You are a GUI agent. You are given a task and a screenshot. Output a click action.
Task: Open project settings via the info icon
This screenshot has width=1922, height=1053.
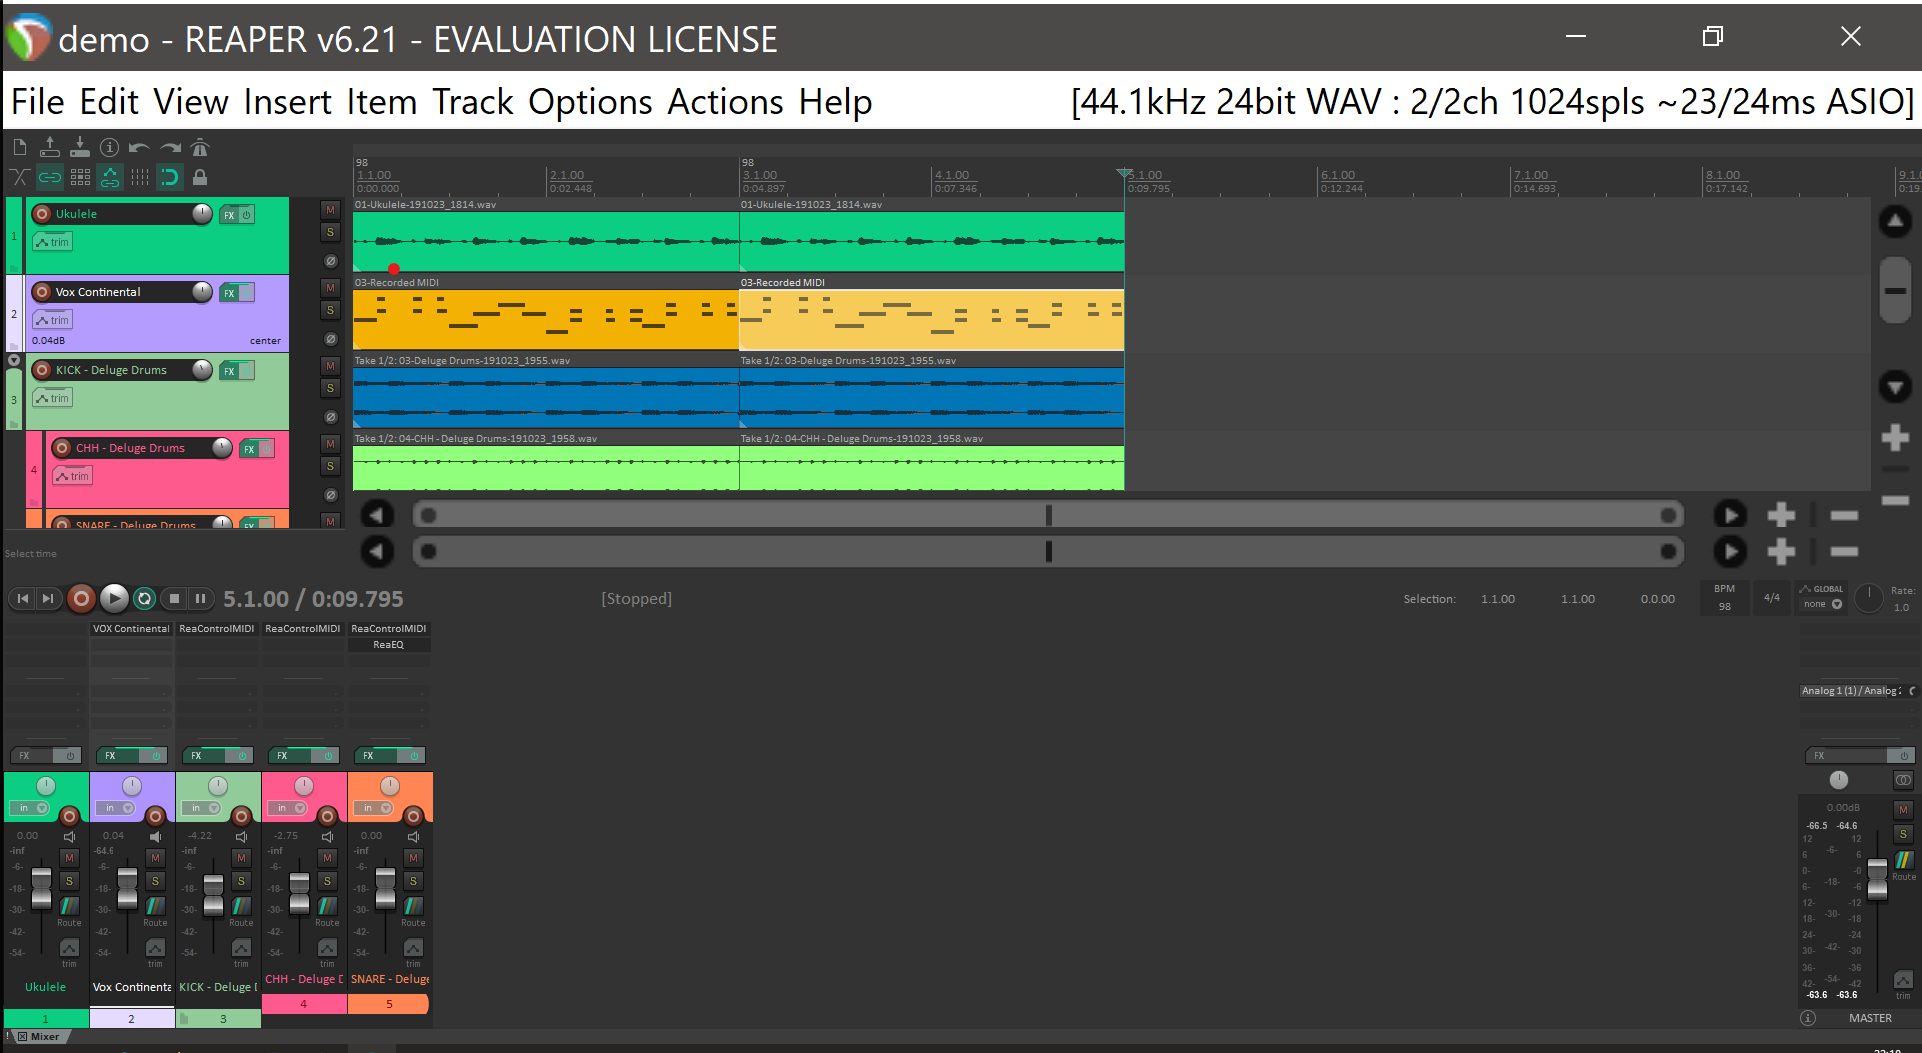[x=110, y=148]
